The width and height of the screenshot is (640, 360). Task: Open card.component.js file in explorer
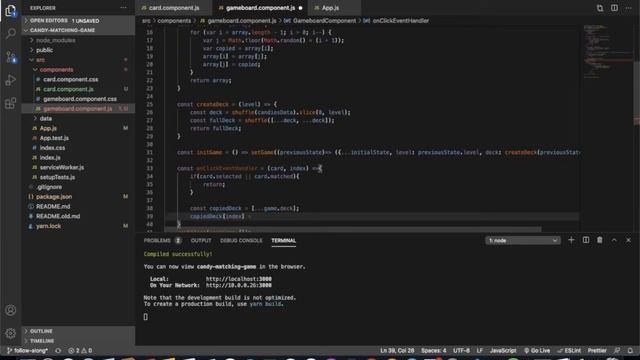[78, 89]
